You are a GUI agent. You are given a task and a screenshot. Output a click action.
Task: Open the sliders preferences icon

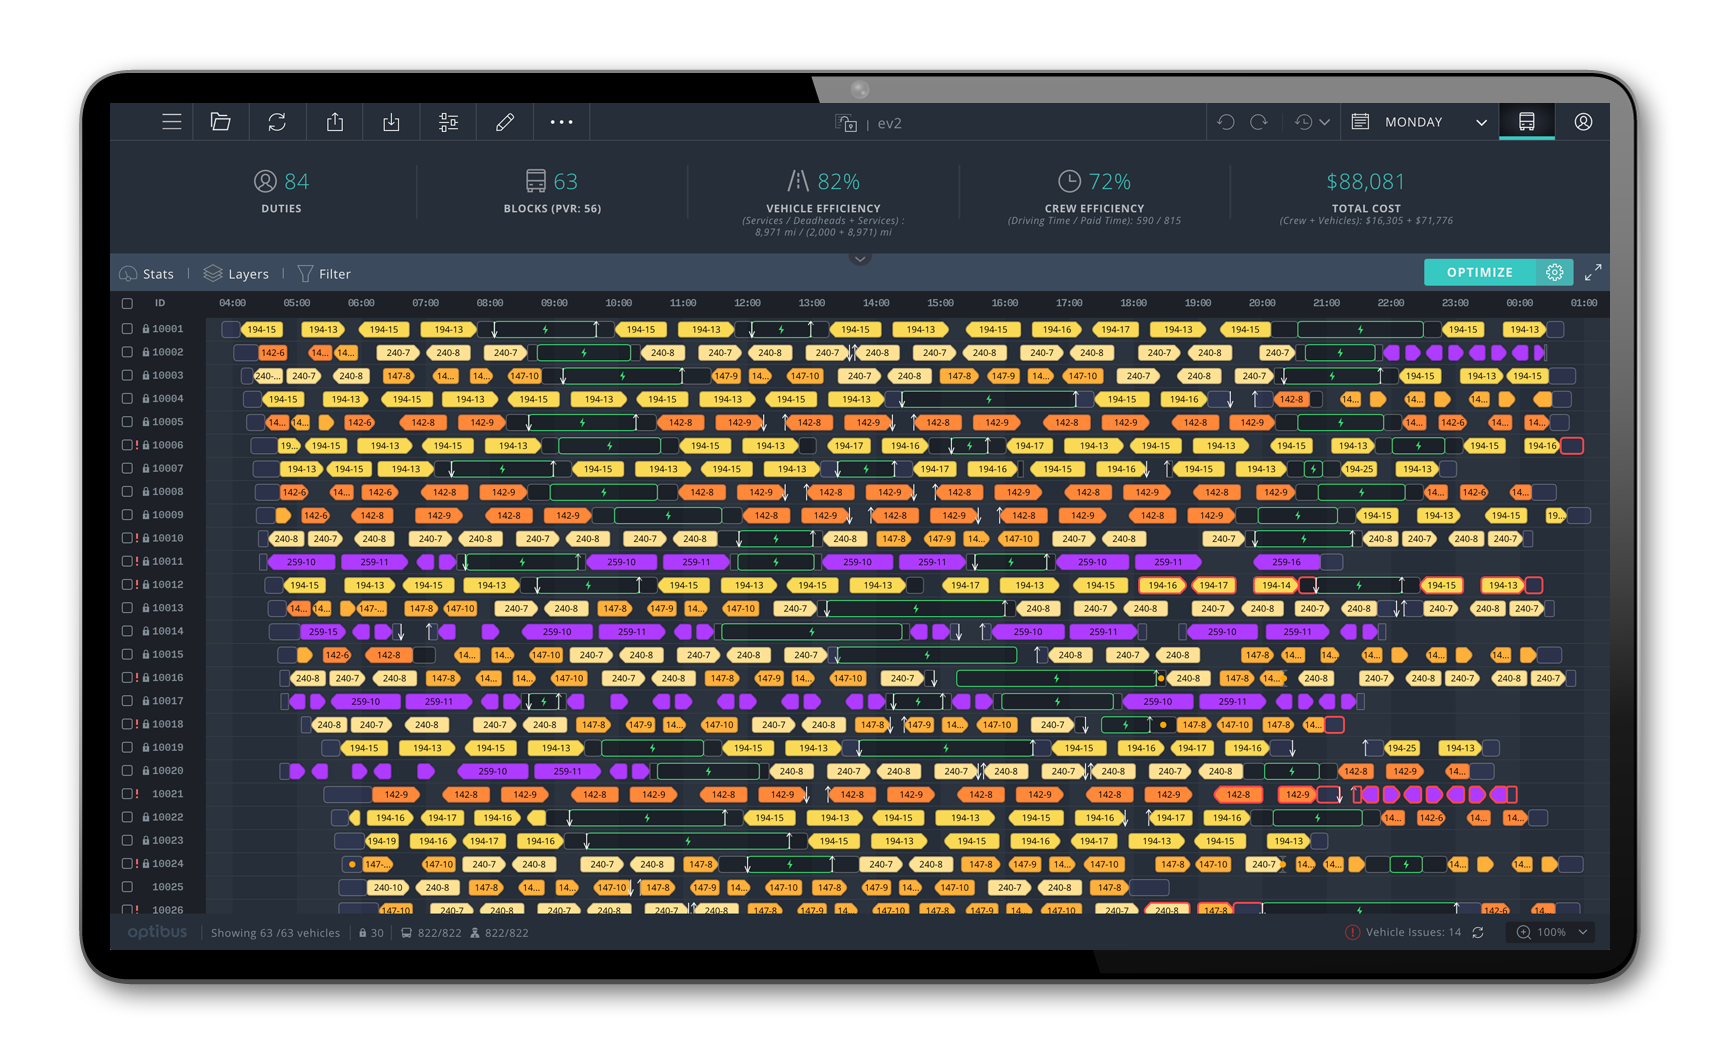coord(448,122)
